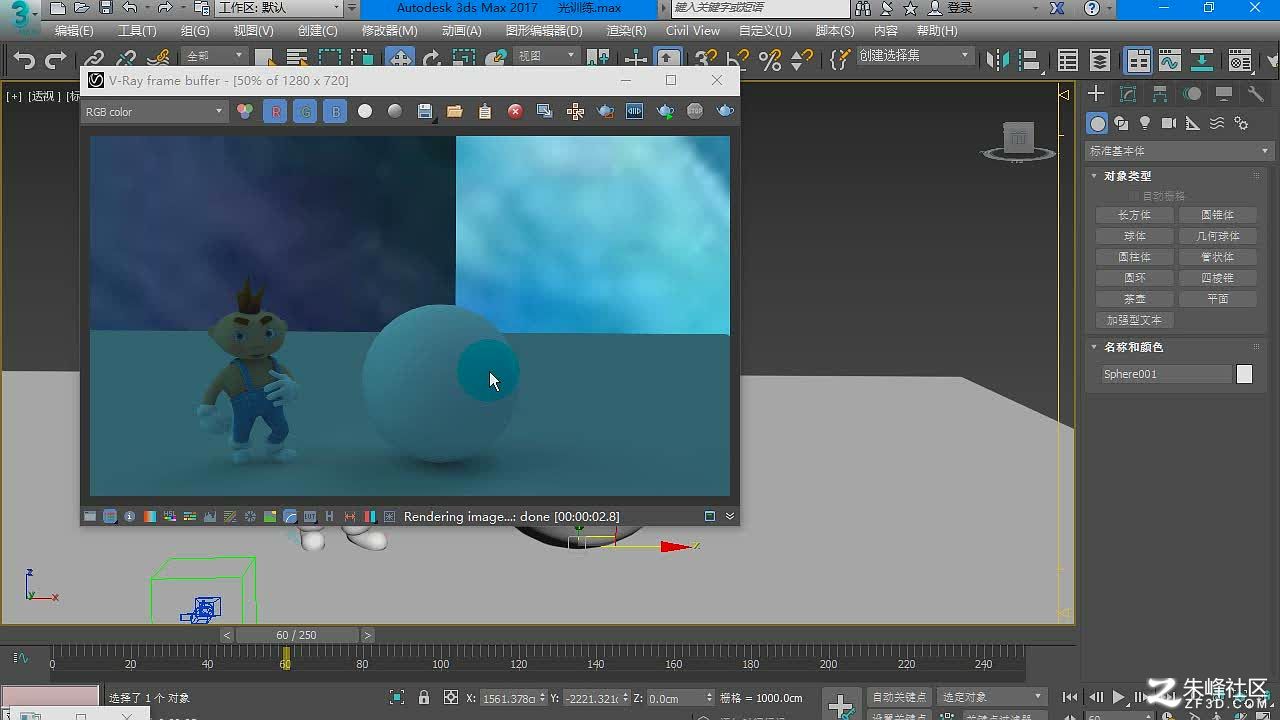Select the Rotate tool in main toolbar

pos(431,60)
